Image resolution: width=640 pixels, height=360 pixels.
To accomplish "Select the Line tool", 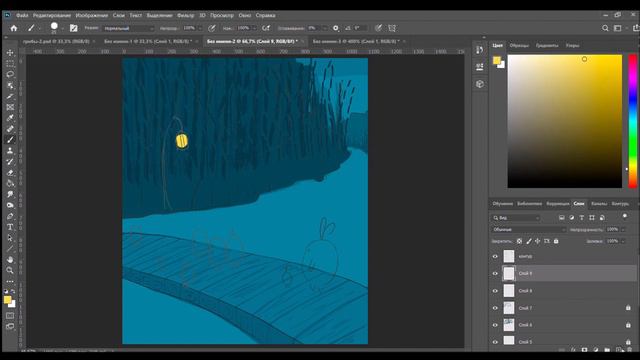I will tap(10, 249).
